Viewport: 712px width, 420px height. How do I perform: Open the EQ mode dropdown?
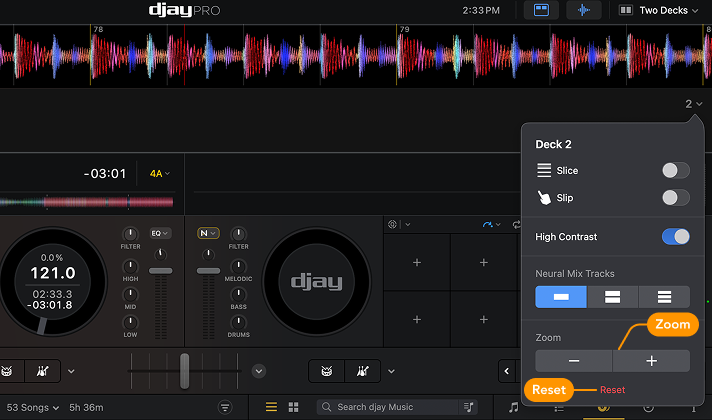(x=160, y=233)
